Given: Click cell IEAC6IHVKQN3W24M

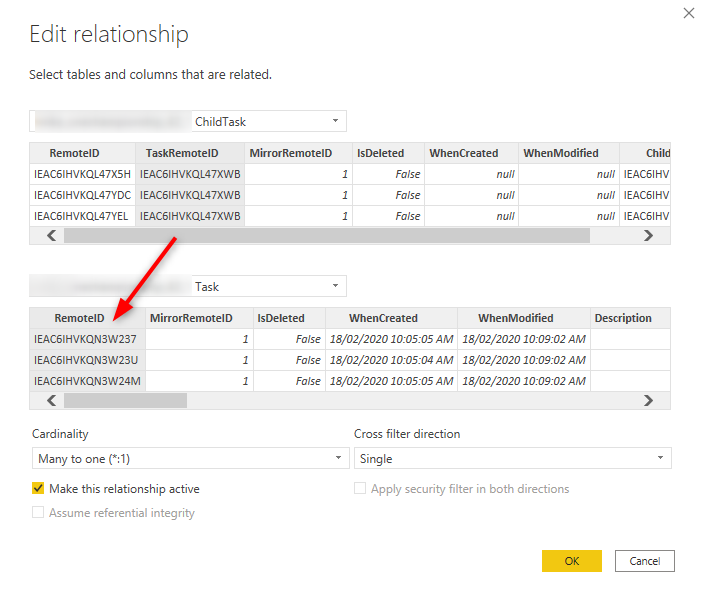Looking at the screenshot, I should [88, 381].
